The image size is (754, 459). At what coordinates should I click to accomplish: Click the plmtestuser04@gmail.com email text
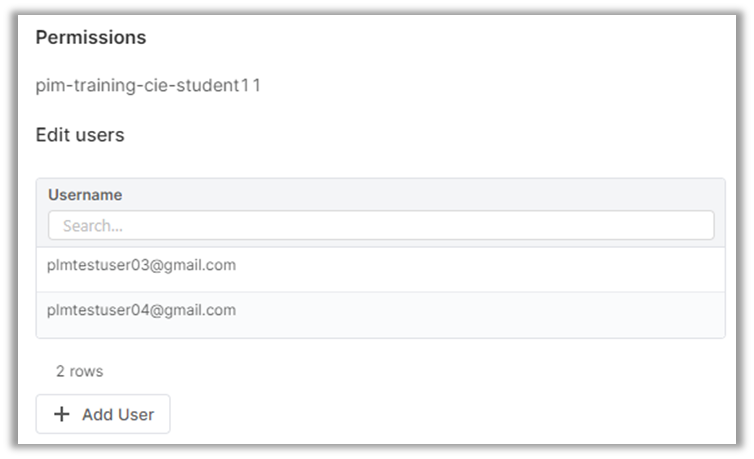tap(141, 310)
